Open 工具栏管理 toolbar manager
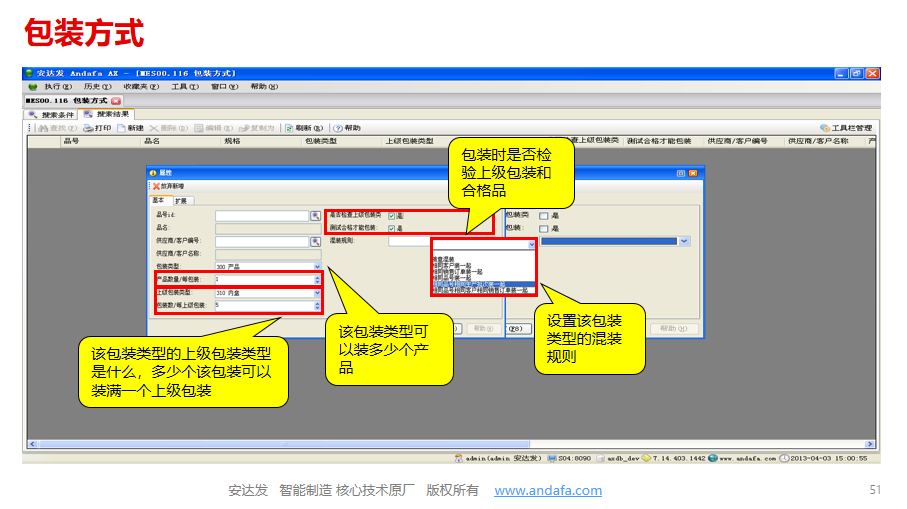Image resolution: width=907 pixels, height=509 pixels. 846,128
